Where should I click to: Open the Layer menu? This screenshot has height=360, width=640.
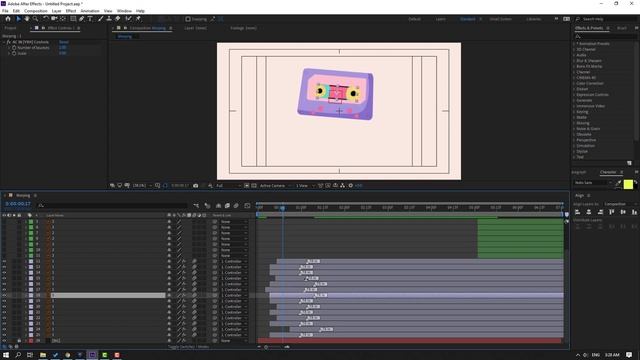[56, 11]
